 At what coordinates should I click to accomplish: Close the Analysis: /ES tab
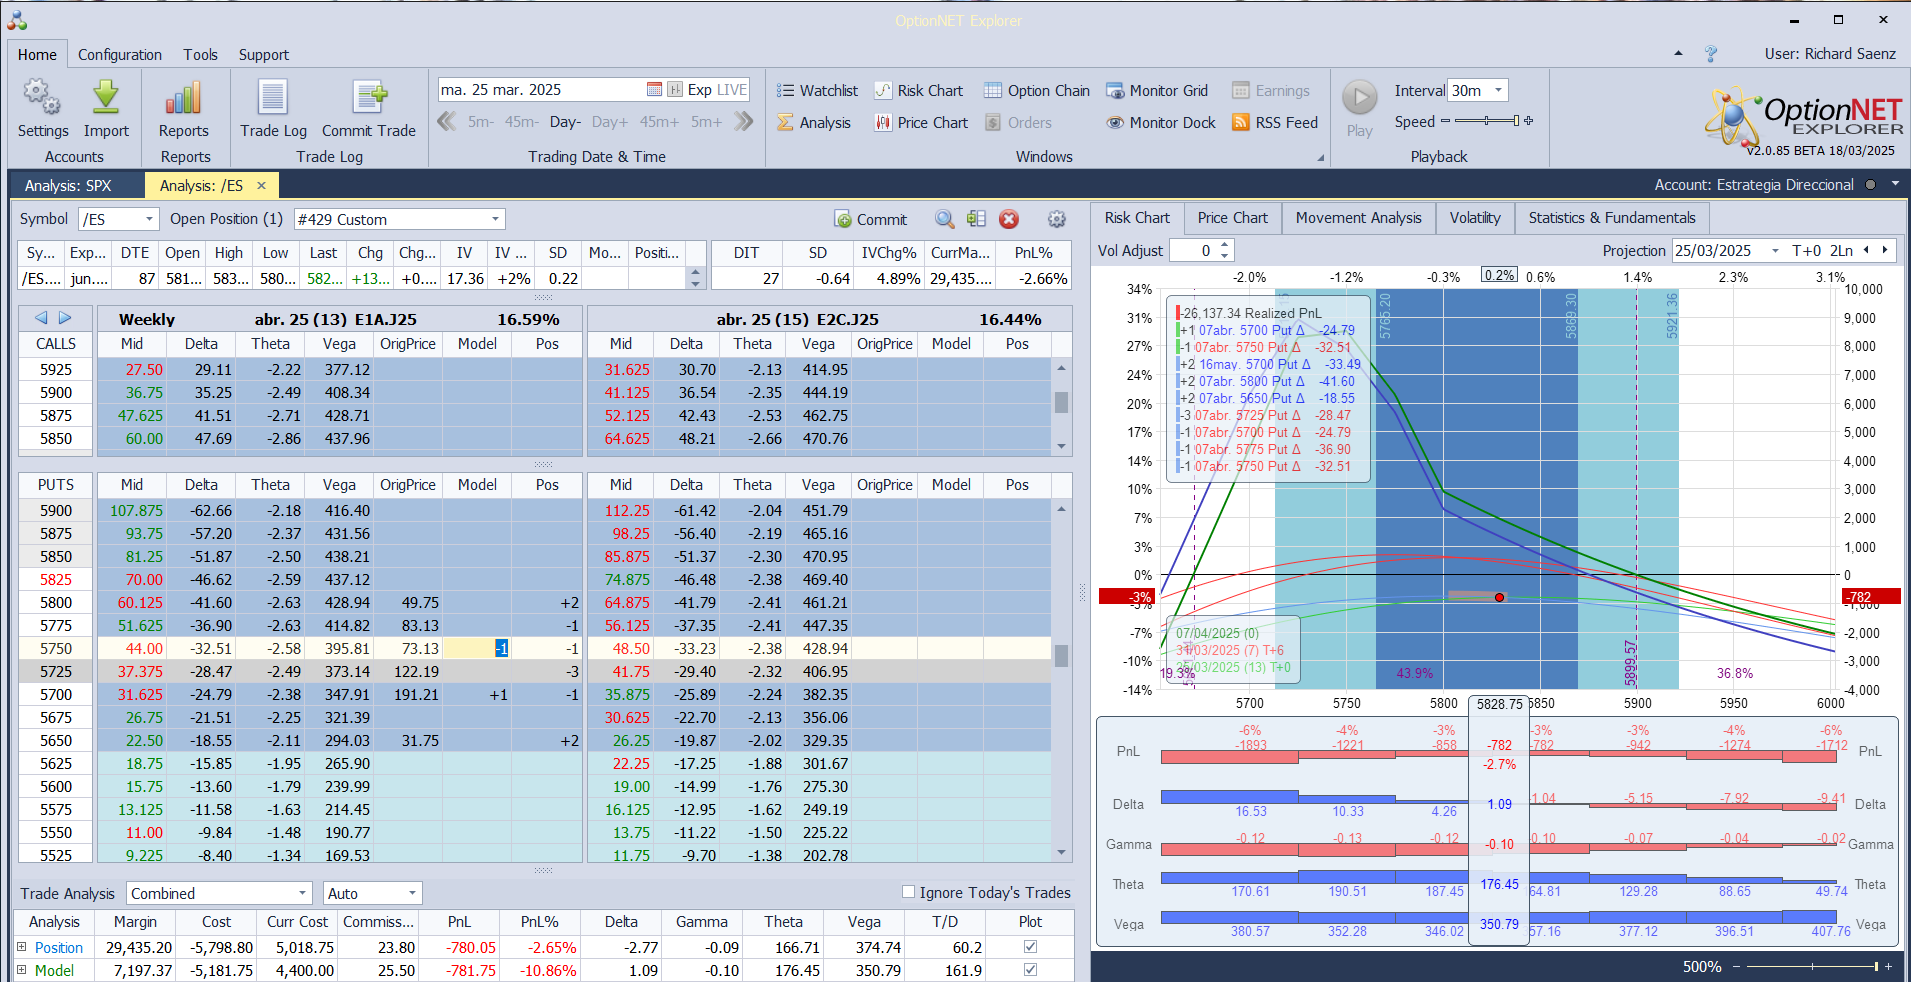point(262,185)
